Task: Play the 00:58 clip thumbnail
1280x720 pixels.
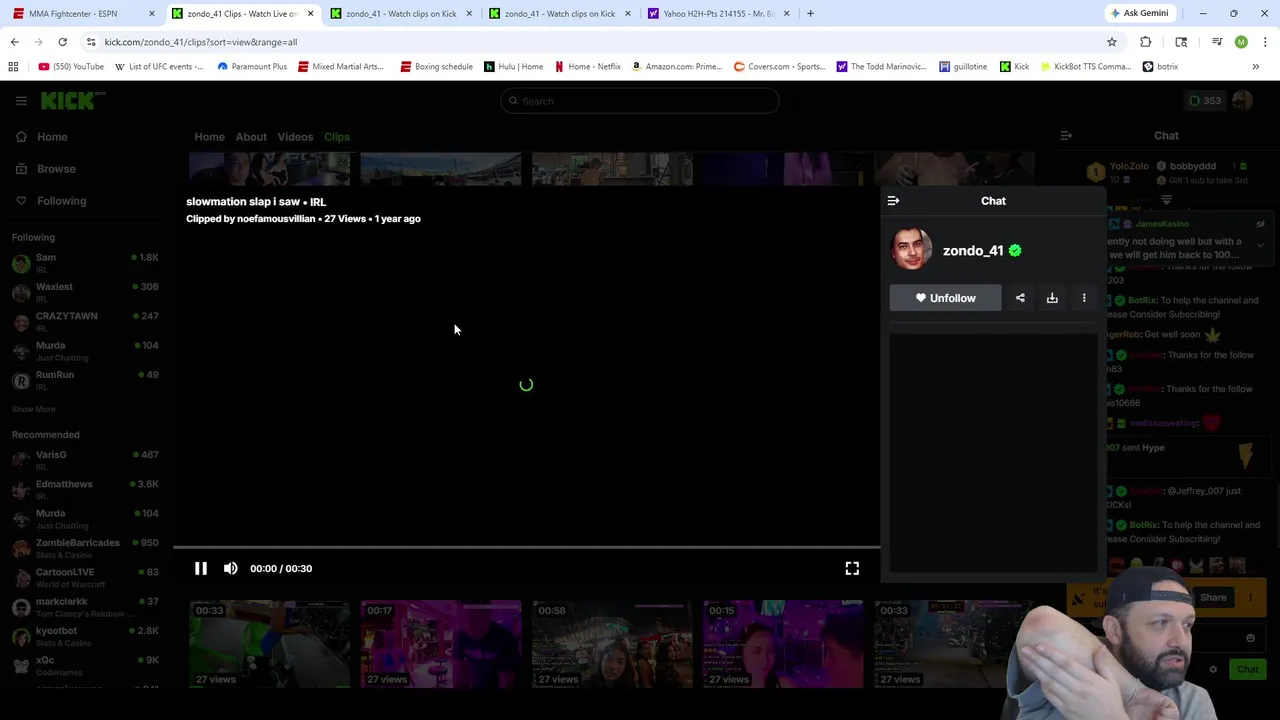Action: (x=612, y=644)
